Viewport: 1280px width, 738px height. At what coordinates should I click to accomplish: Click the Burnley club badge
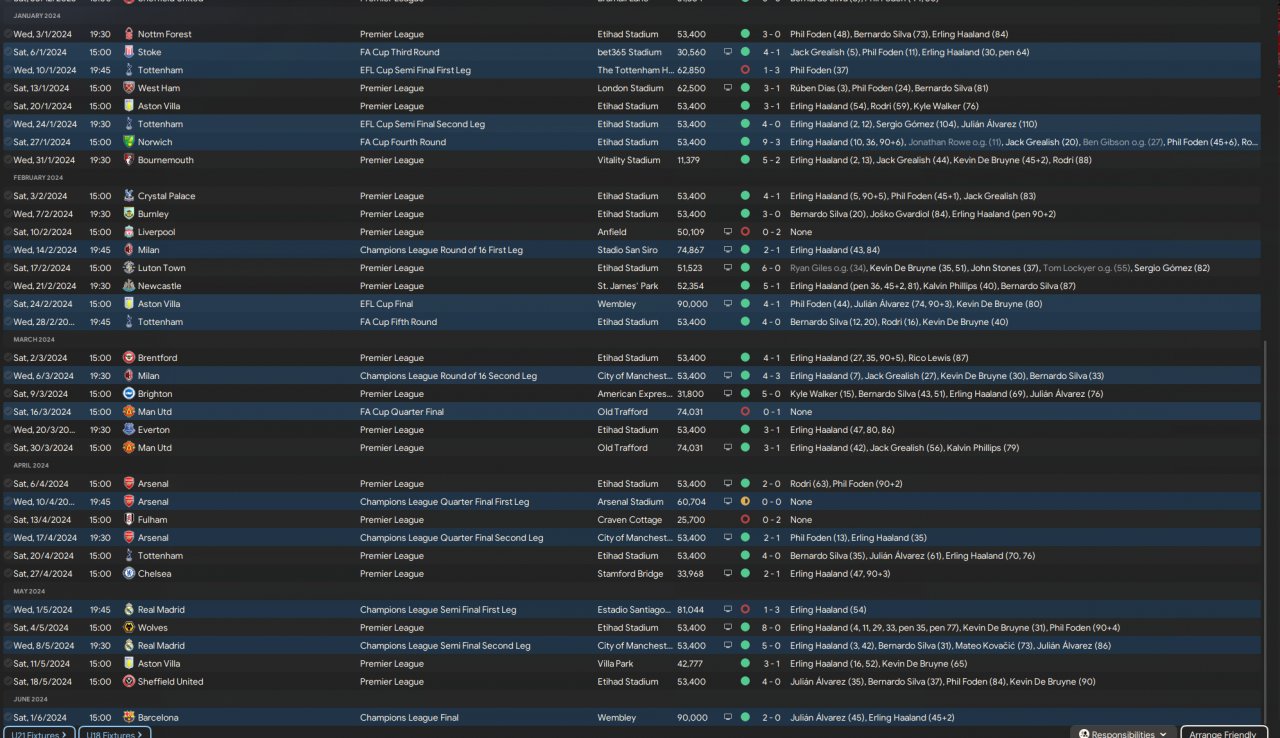pos(129,214)
